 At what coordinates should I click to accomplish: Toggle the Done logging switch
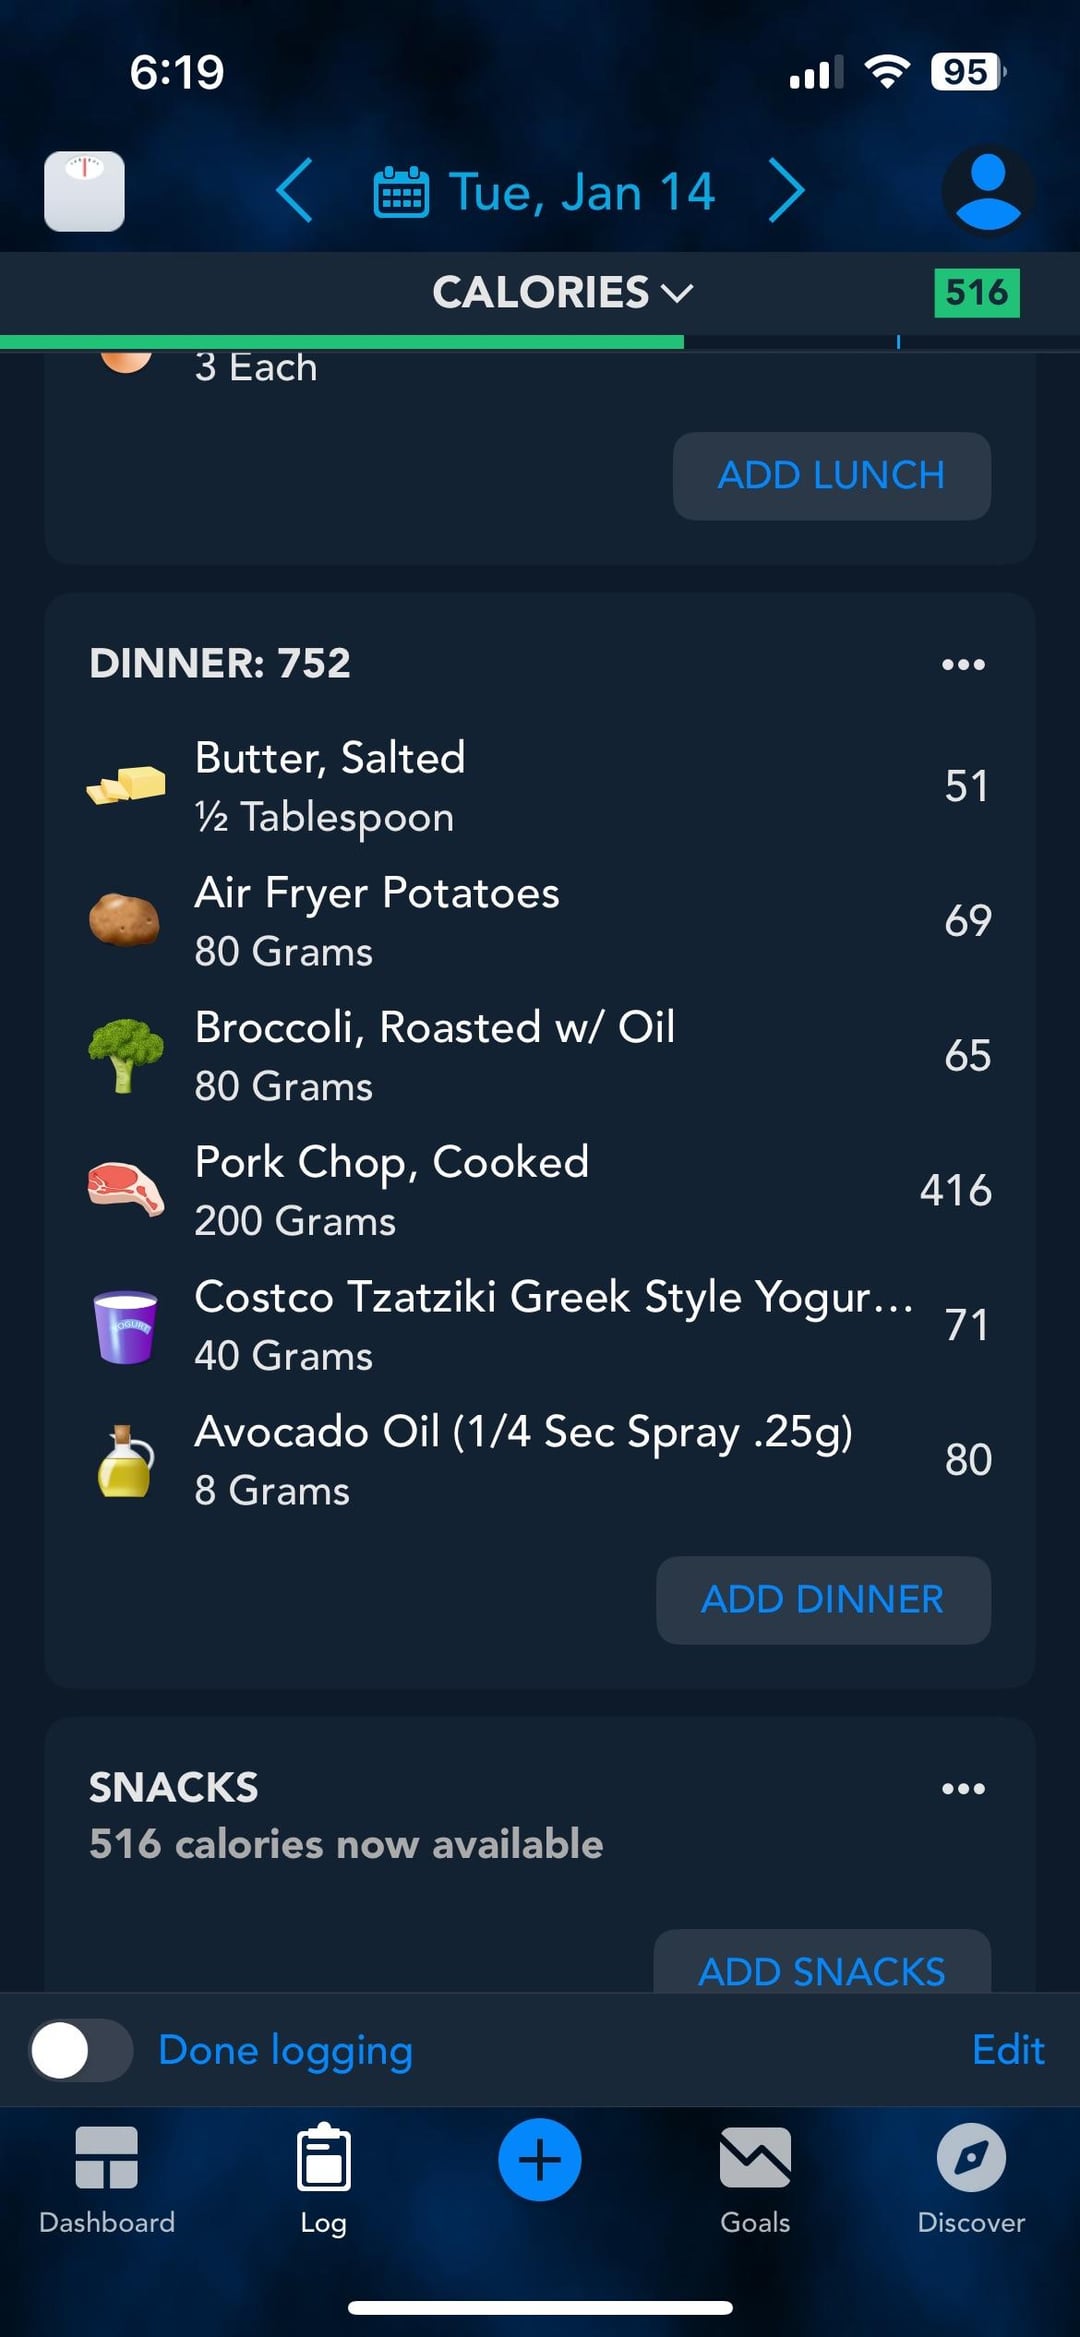[x=81, y=2050]
